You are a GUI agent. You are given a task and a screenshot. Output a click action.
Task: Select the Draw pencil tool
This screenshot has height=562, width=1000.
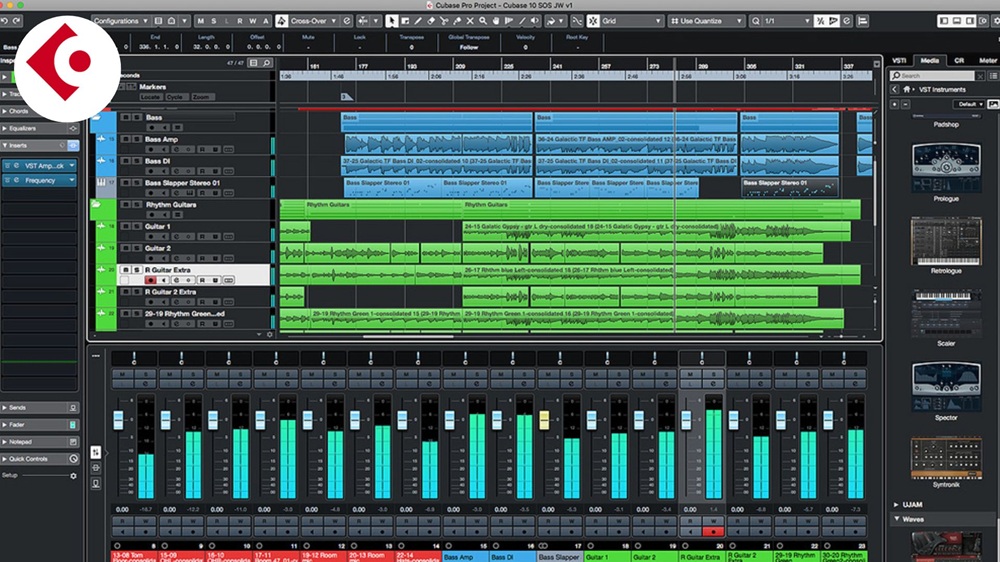point(418,21)
